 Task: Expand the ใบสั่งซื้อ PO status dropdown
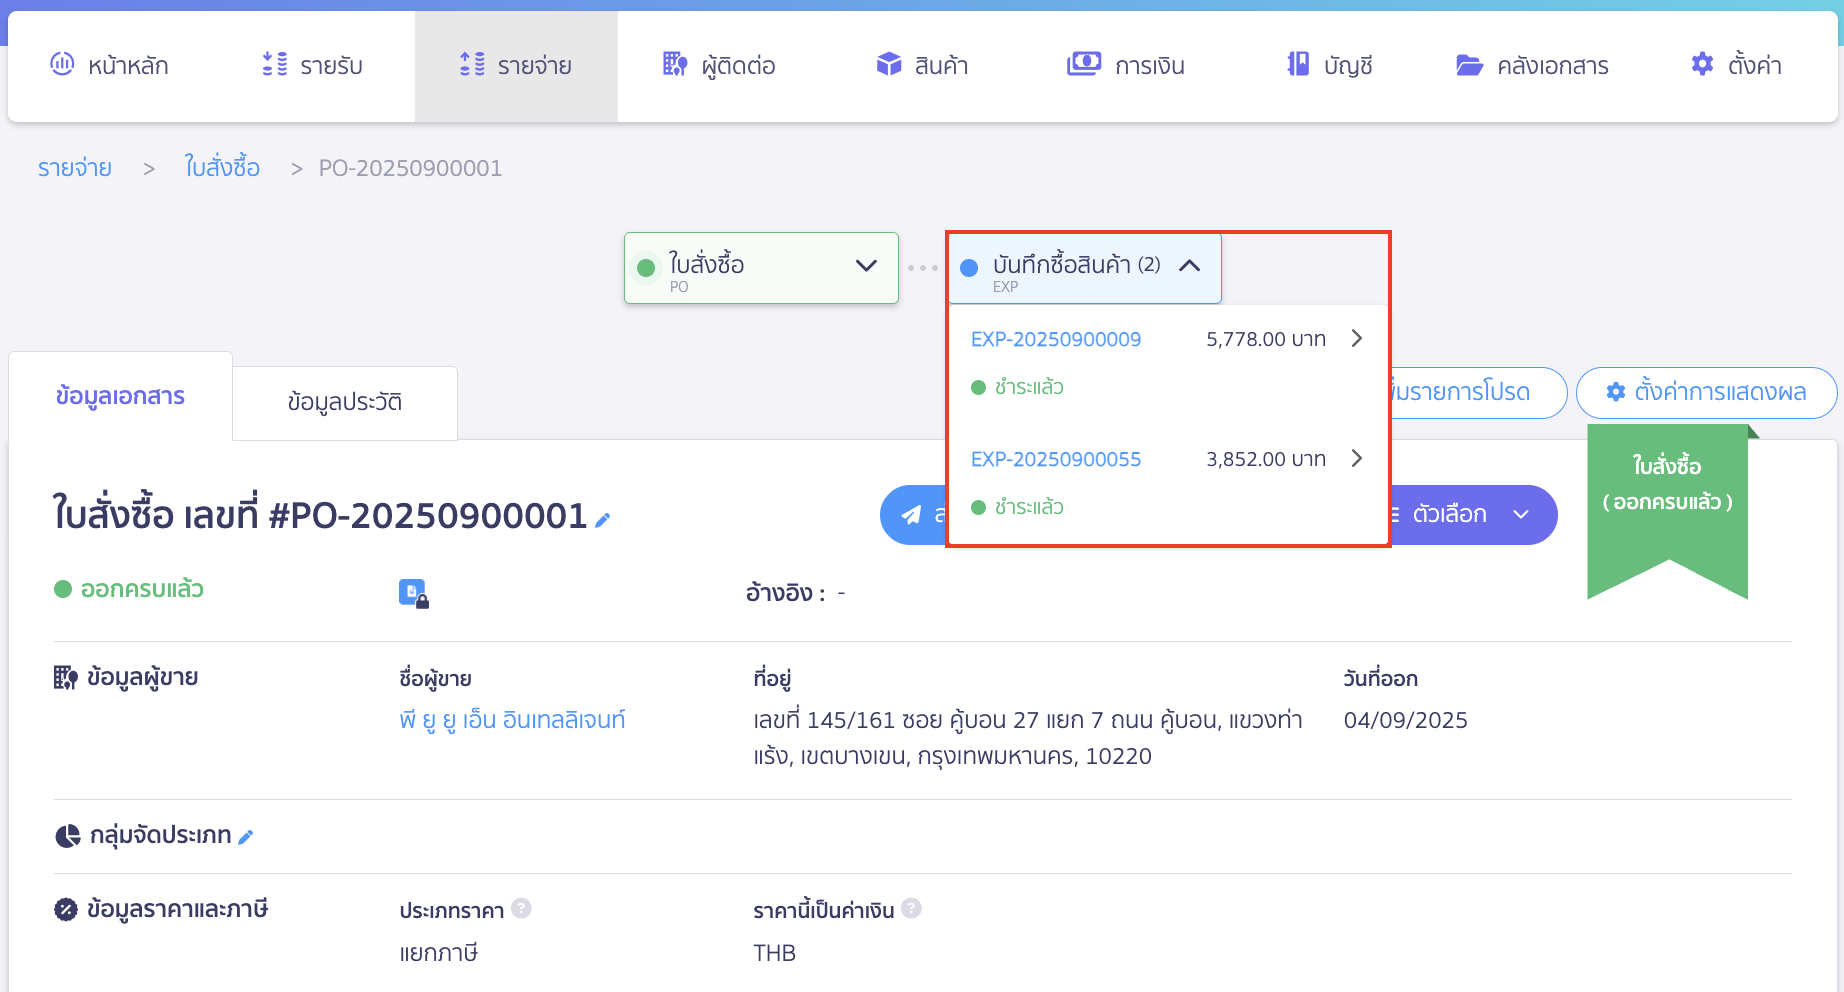click(864, 266)
